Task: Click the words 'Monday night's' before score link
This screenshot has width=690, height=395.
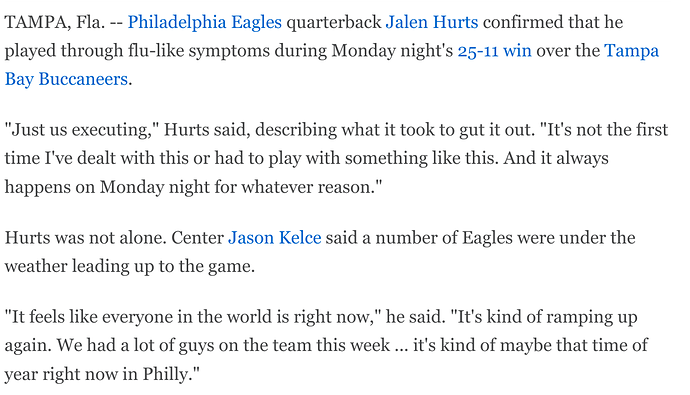Action: tap(392, 51)
